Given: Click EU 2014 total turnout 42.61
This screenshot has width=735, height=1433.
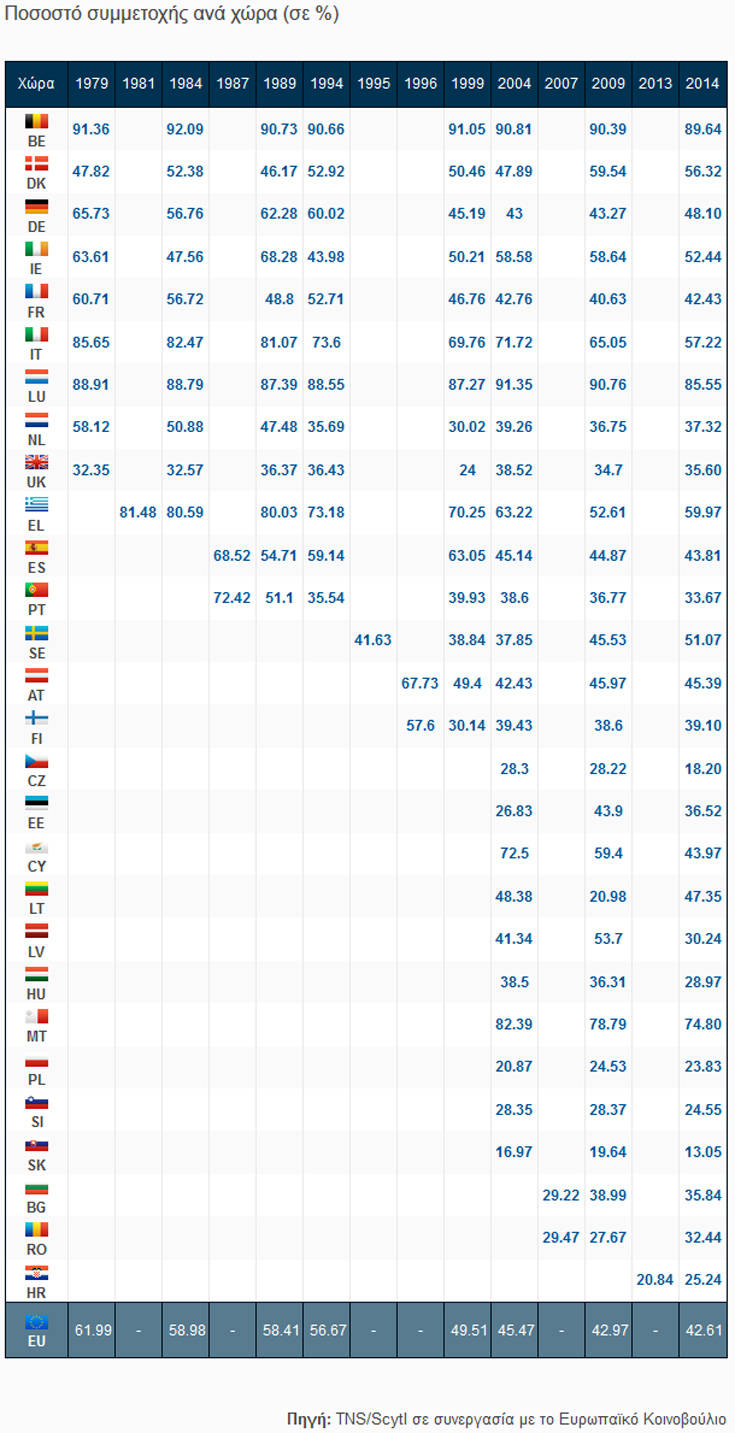Looking at the screenshot, I should point(702,1330).
